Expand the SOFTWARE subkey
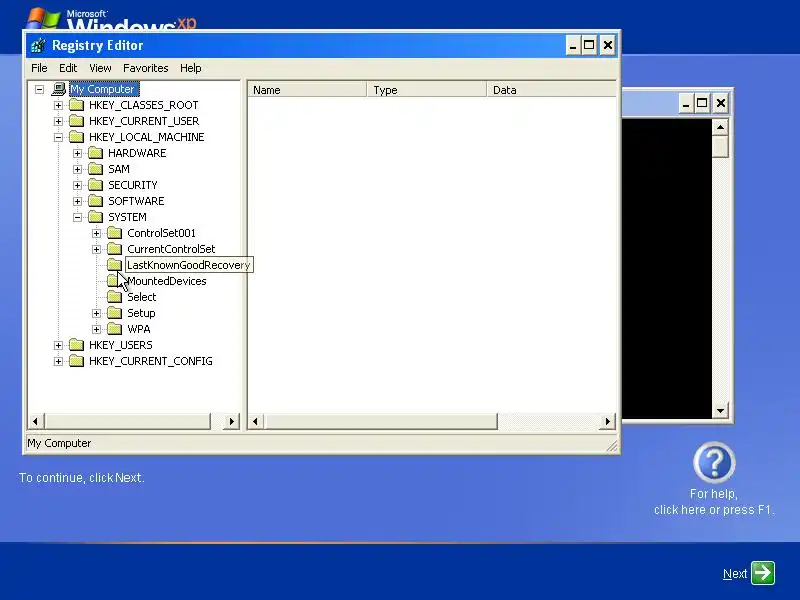This screenshot has width=800, height=600. [x=77, y=201]
